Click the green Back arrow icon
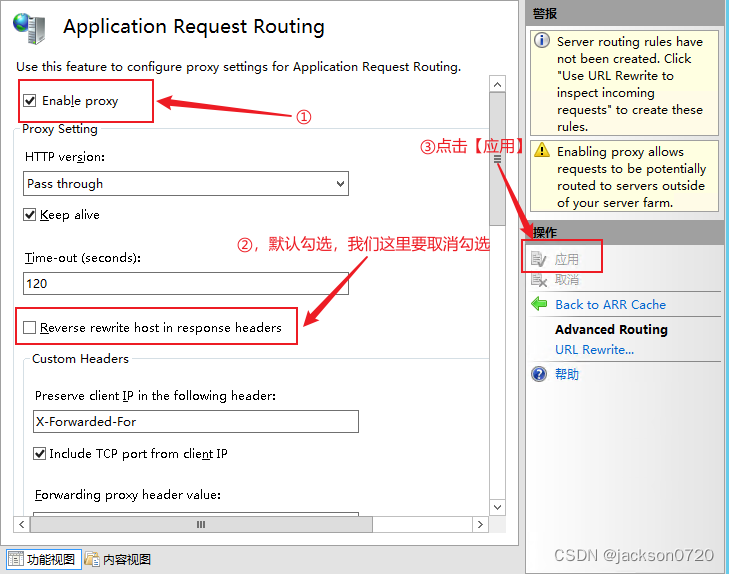Viewport: 729px width, 574px height. [540, 304]
